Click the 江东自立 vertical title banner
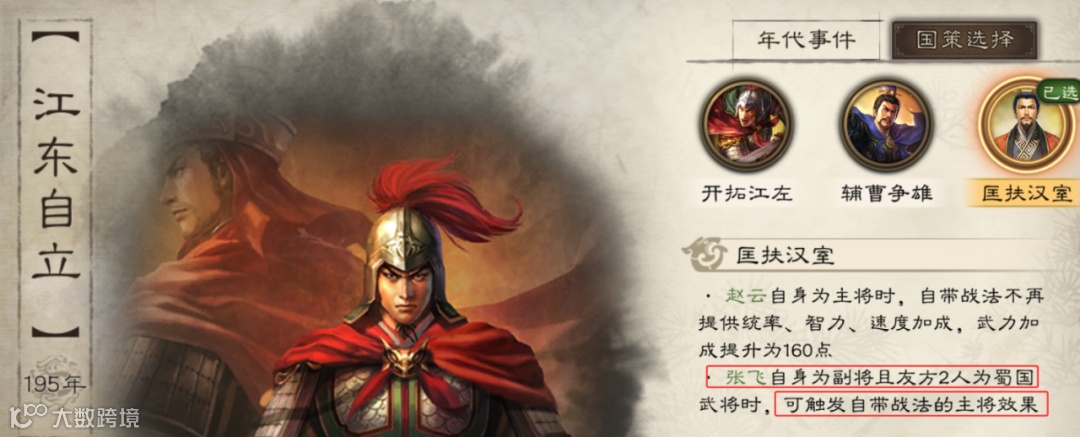Viewport: 1080px width, 437px height. coord(56,184)
